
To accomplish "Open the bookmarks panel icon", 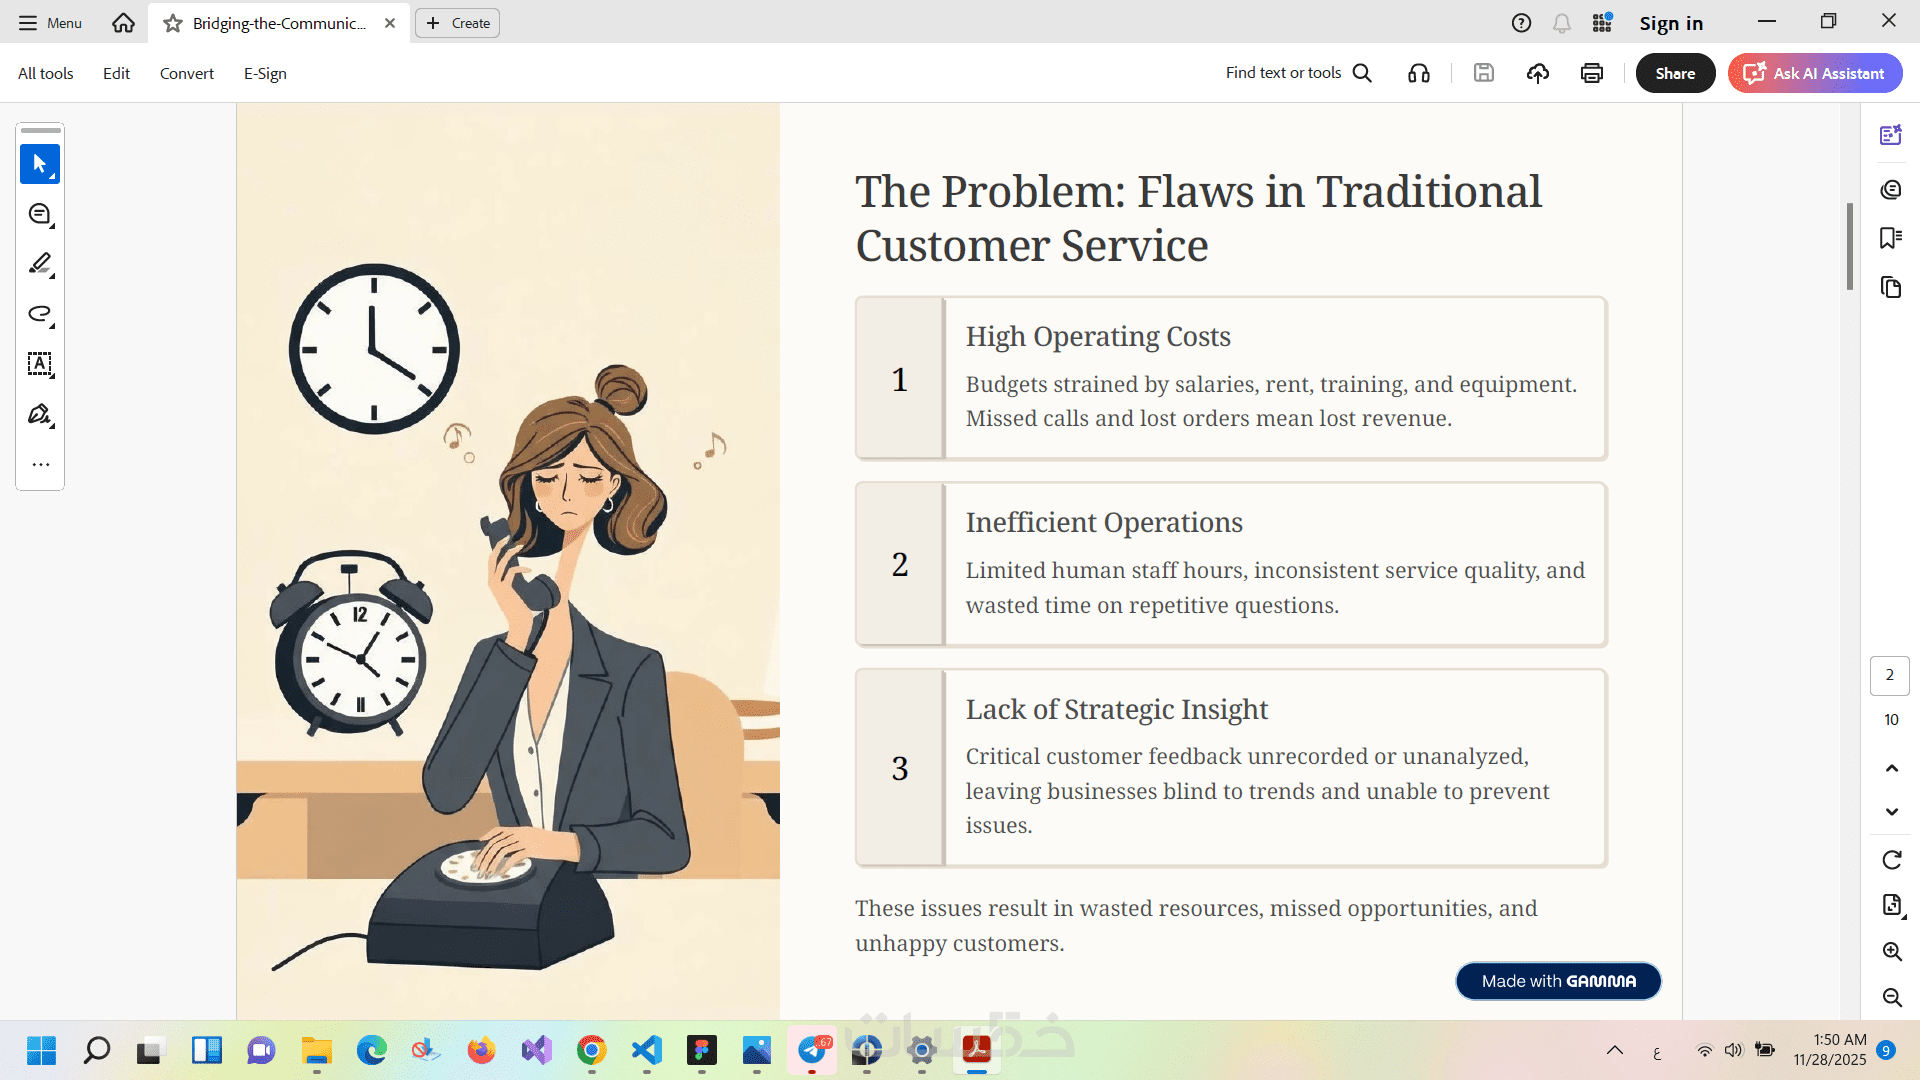I will click(x=1890, y=238).
